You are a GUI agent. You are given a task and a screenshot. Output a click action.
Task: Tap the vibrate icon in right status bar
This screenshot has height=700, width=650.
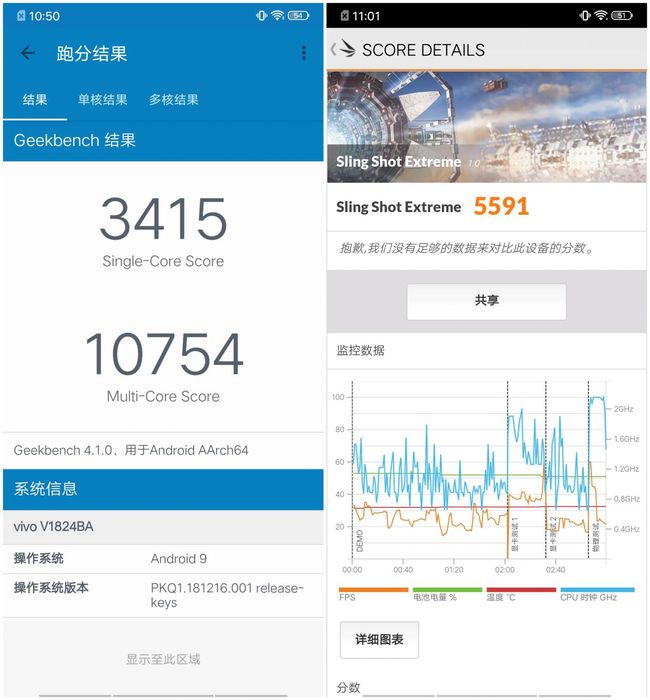pos(584,16)
